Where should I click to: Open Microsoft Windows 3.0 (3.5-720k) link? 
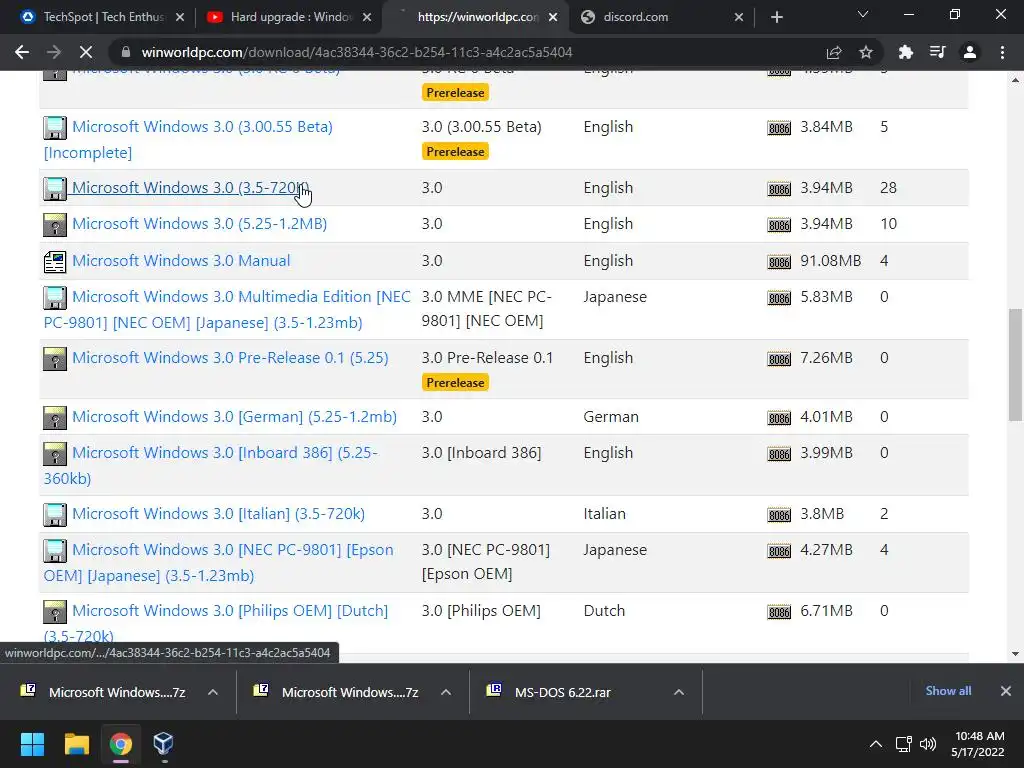189,188
